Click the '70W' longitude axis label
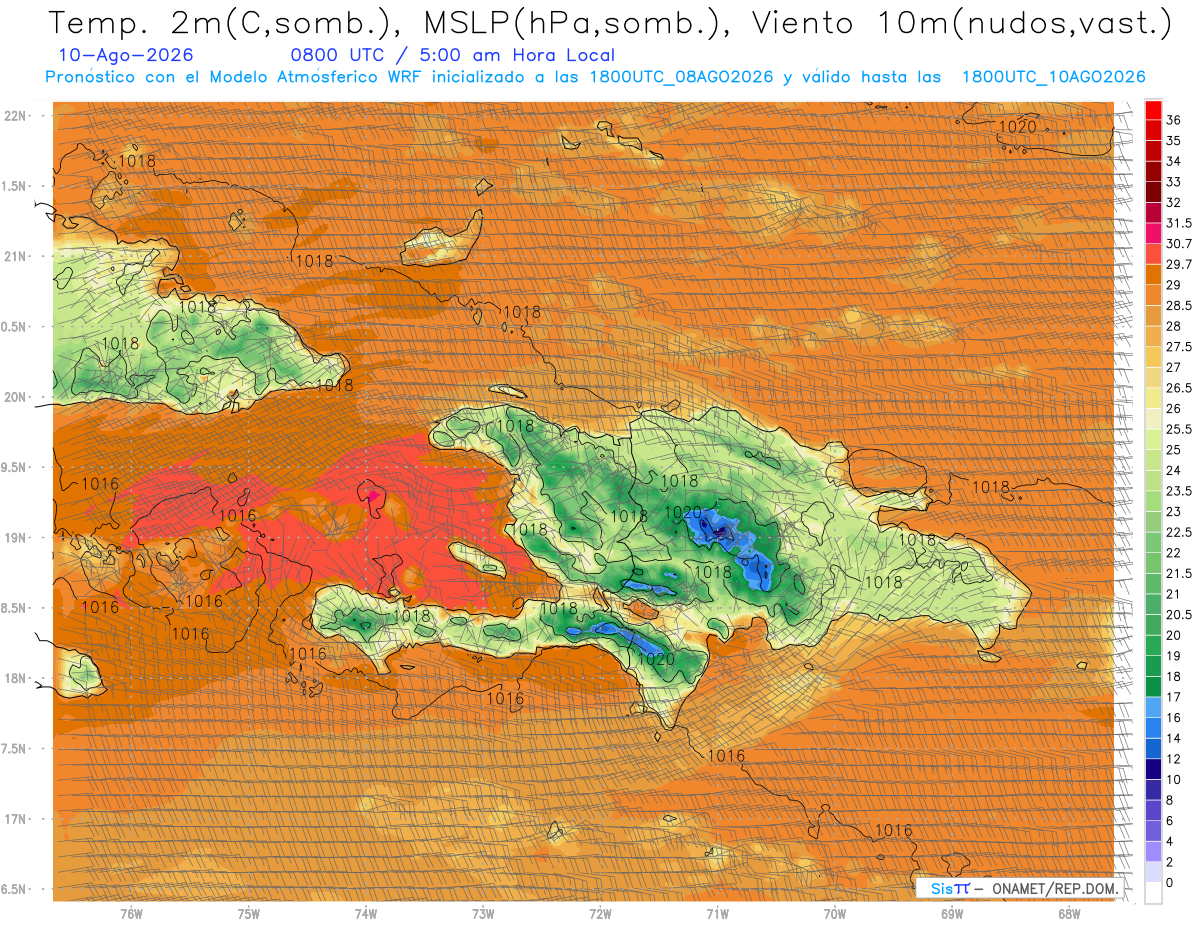 [835, 913]
